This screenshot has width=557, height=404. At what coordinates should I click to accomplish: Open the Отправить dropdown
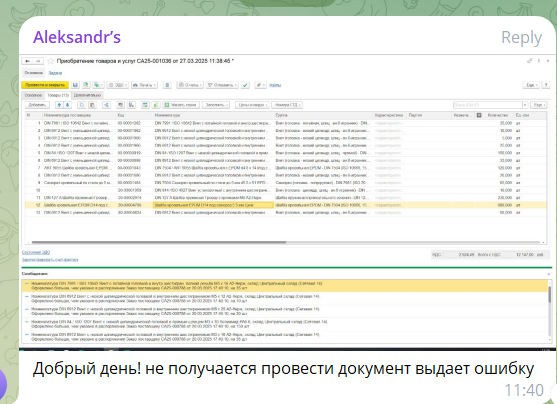[x=222, y=85]
